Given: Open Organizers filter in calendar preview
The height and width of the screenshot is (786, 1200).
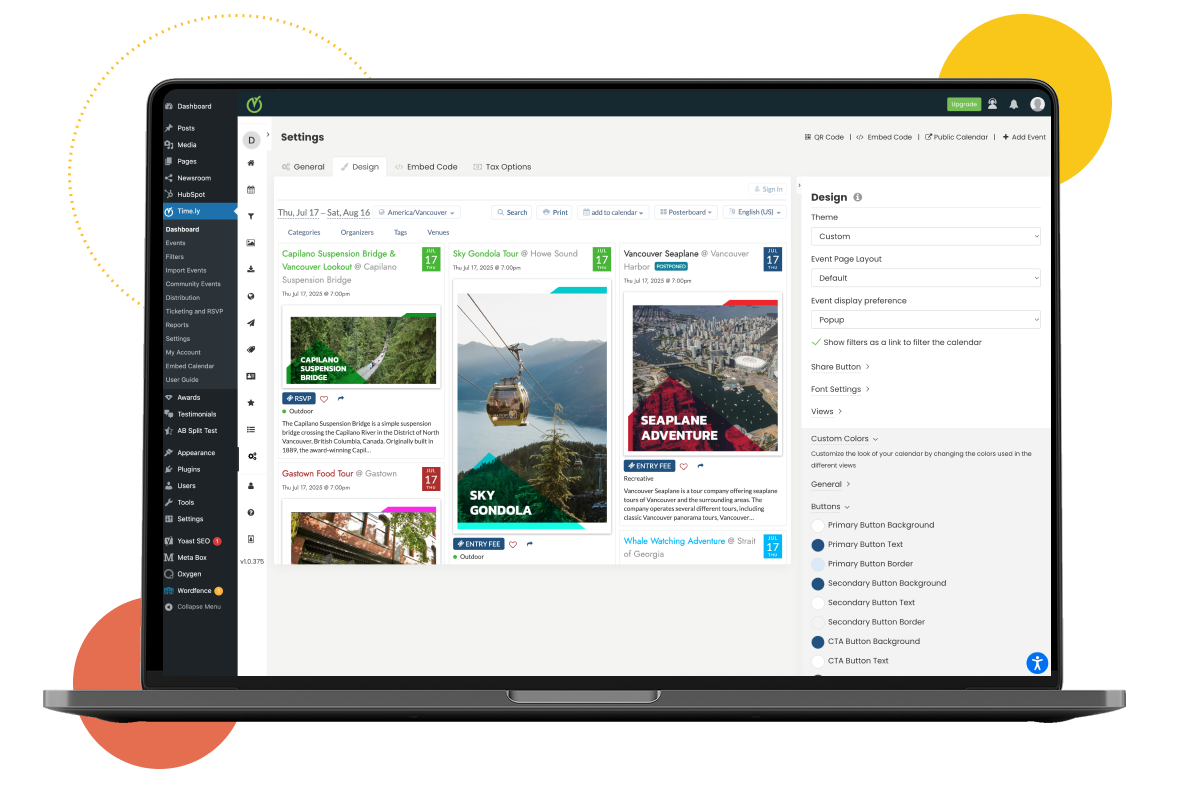Looking at the screenshot, I should (357, 232).
